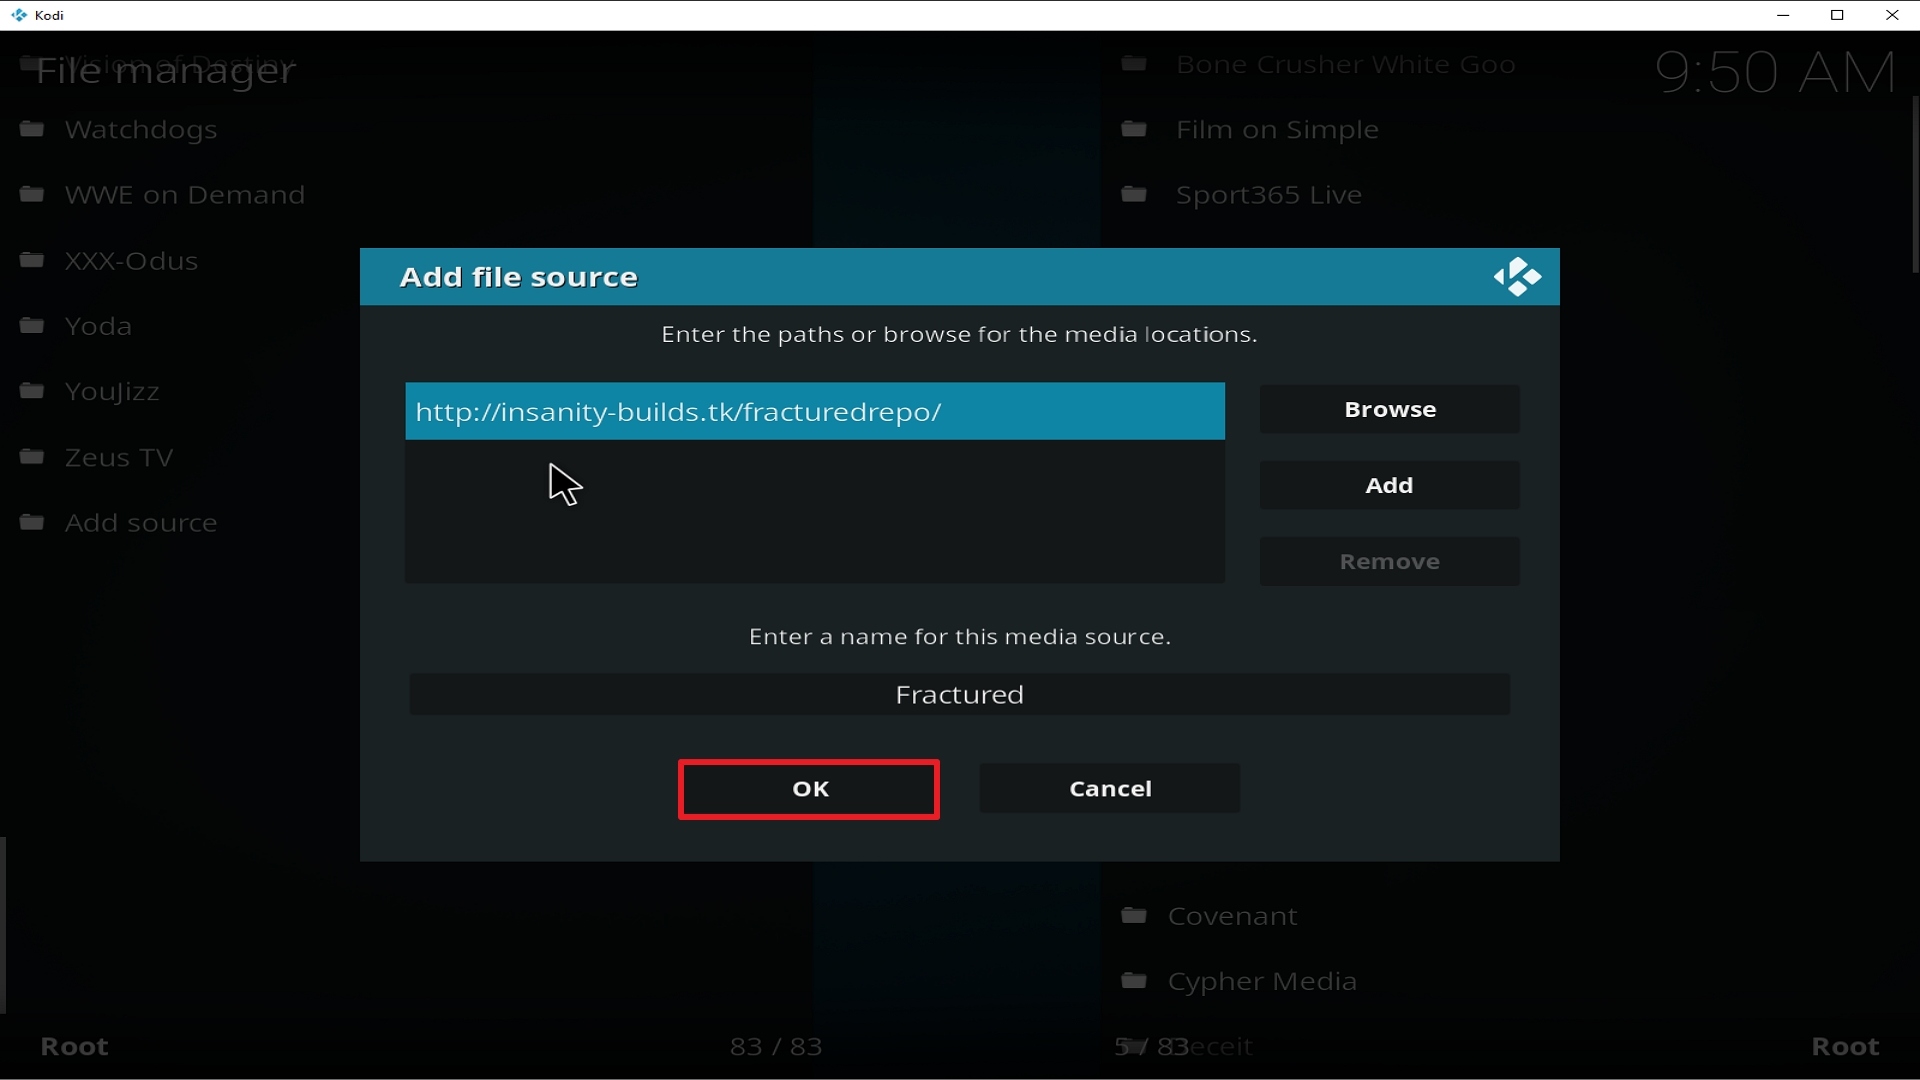Click the Add source folder icon

pos(32,522)
